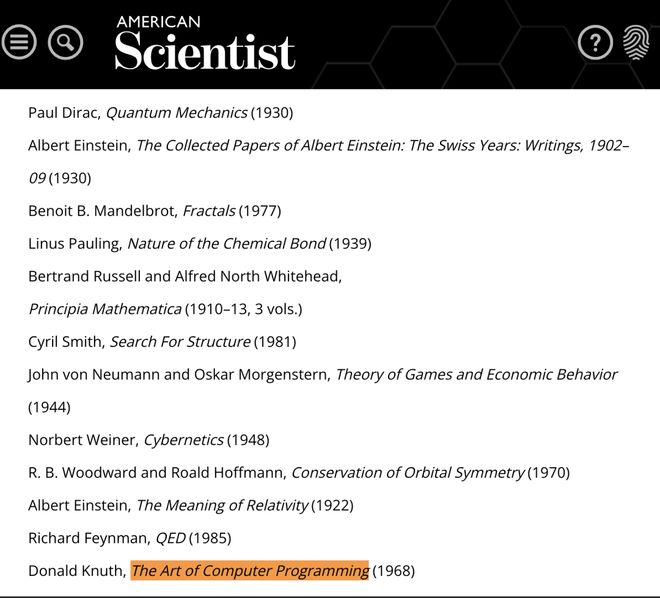Click the Collected Papers of Albert Einstein title
The width and height of the screenshot is (660, 598).
[x=380, y=146]
